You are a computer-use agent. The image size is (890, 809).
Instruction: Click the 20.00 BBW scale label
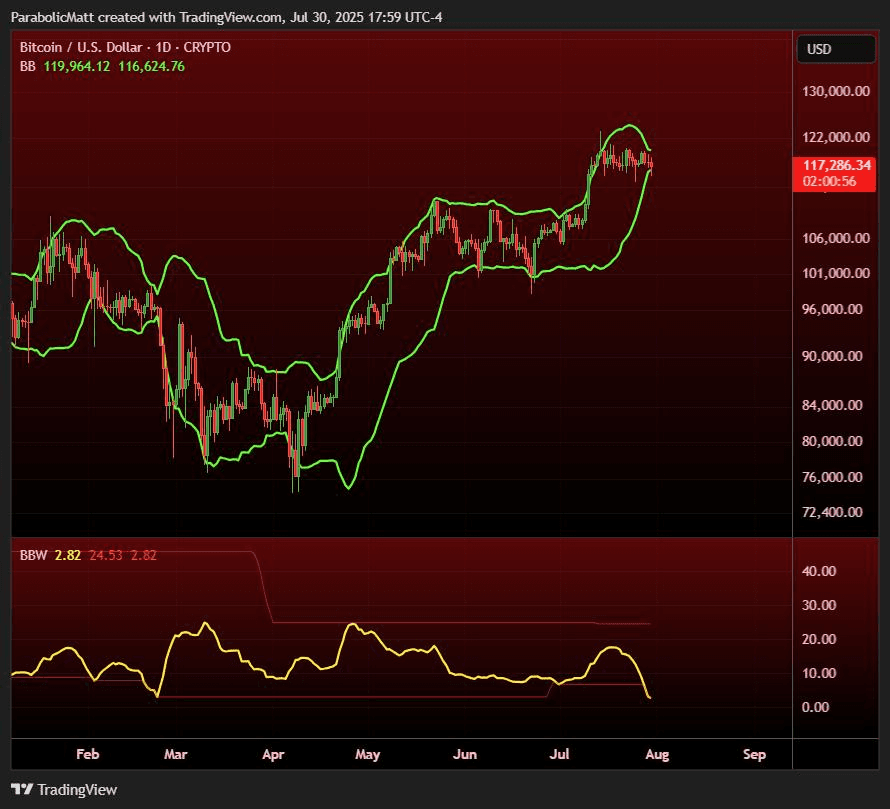[818, 639]
